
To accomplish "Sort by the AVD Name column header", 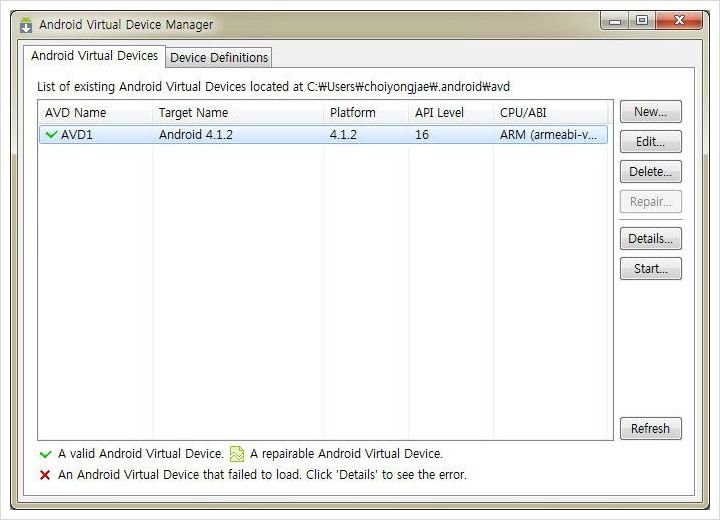I will pos(96,113).
